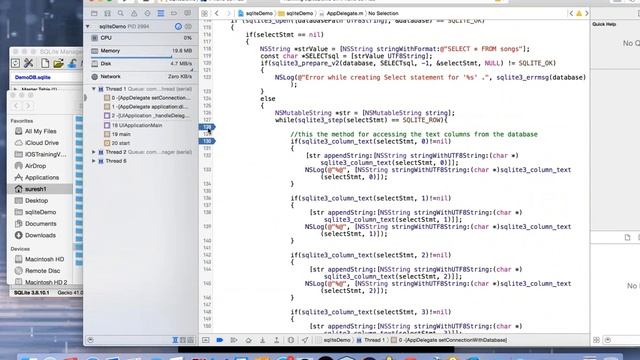Viewport: 640px width, 360px height.
Task: Open the Project navigator folder icon
Action: click(x=94, y=13)
